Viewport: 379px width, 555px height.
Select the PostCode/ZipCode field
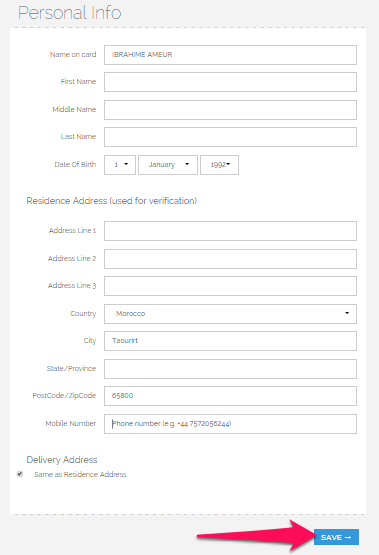point(230,396)
